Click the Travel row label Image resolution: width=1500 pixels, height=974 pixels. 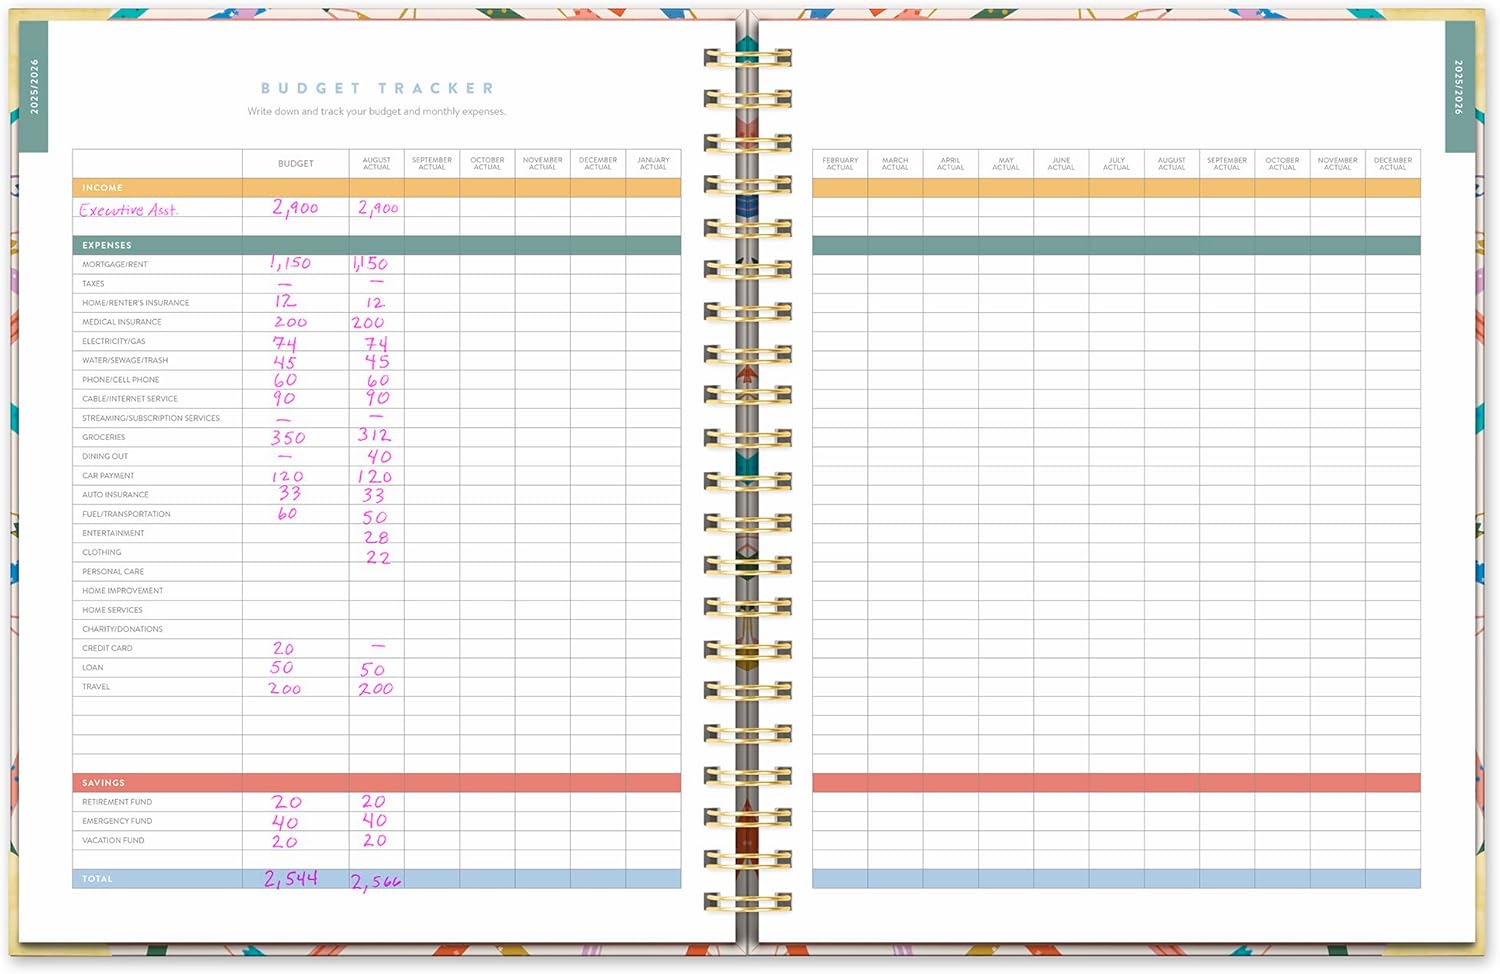(96, 687)
